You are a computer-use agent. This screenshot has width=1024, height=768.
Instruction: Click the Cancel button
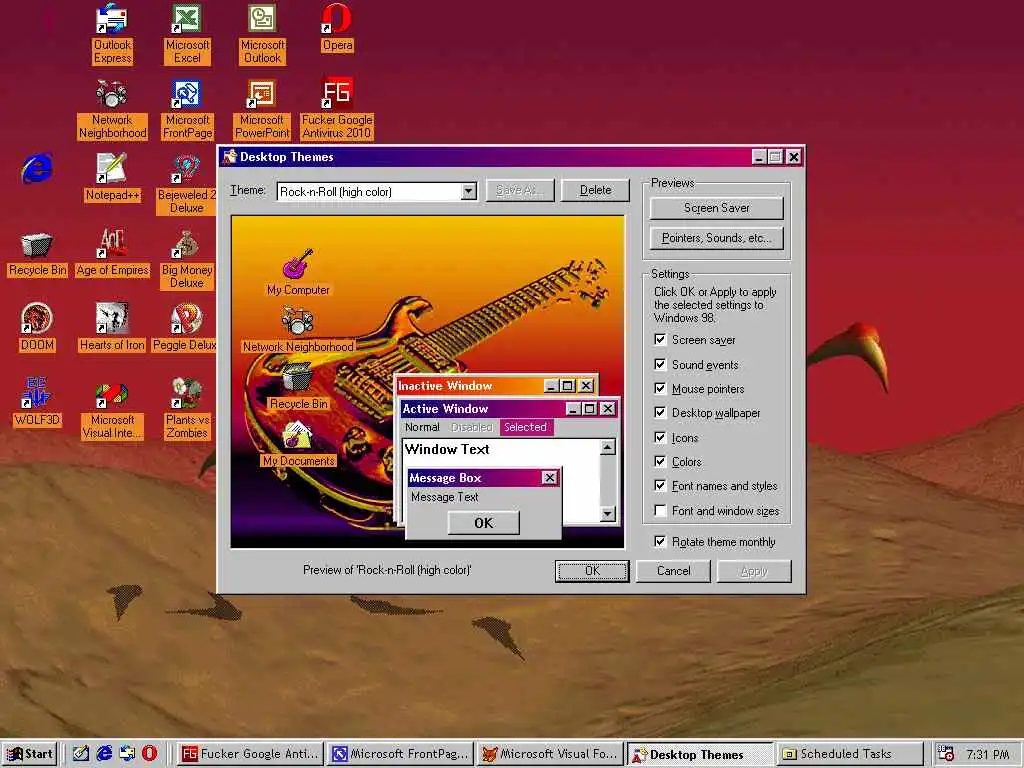coord(673,571)
